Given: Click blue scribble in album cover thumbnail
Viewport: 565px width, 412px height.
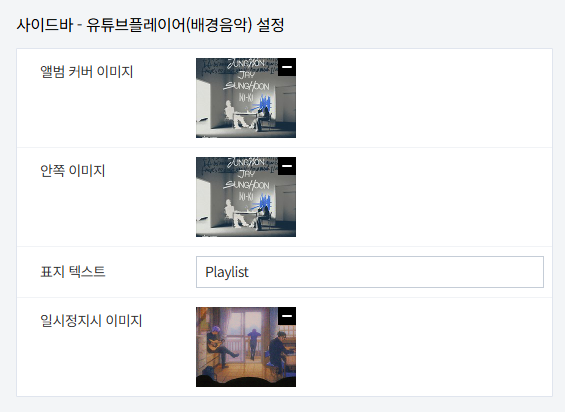Looking at the screenshot, I should pos(263,104).
